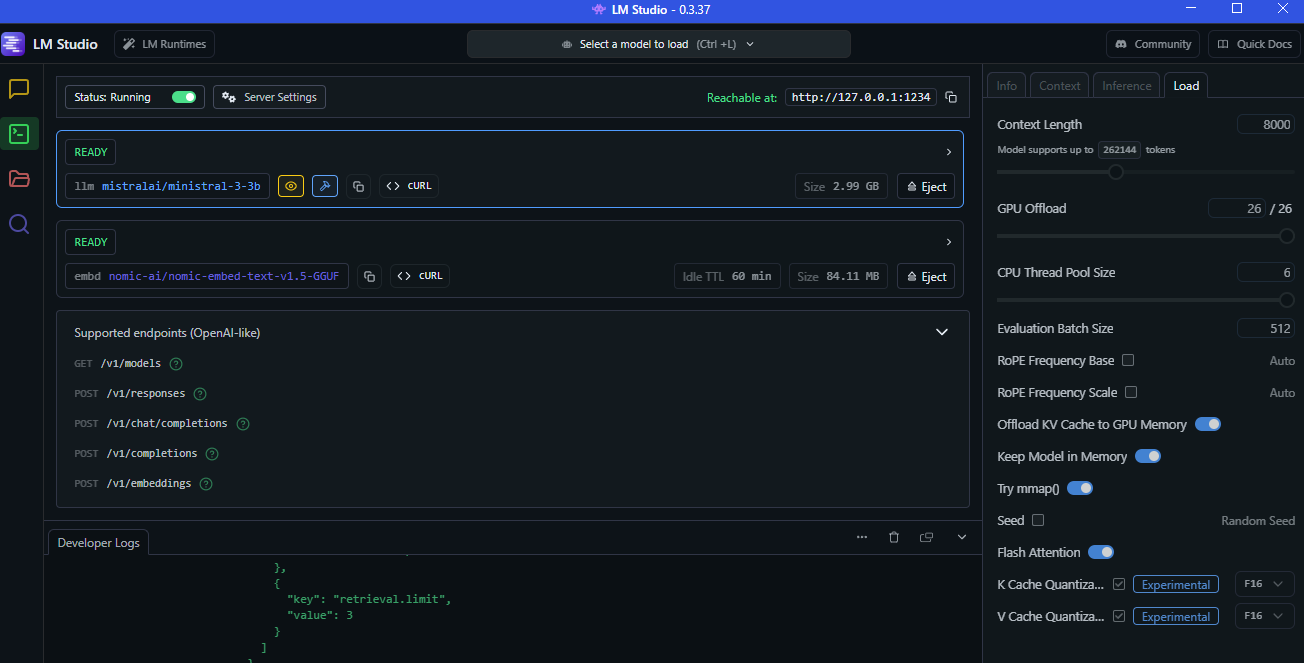Open the My Models folder icon in sidebar

click(18, 178)
